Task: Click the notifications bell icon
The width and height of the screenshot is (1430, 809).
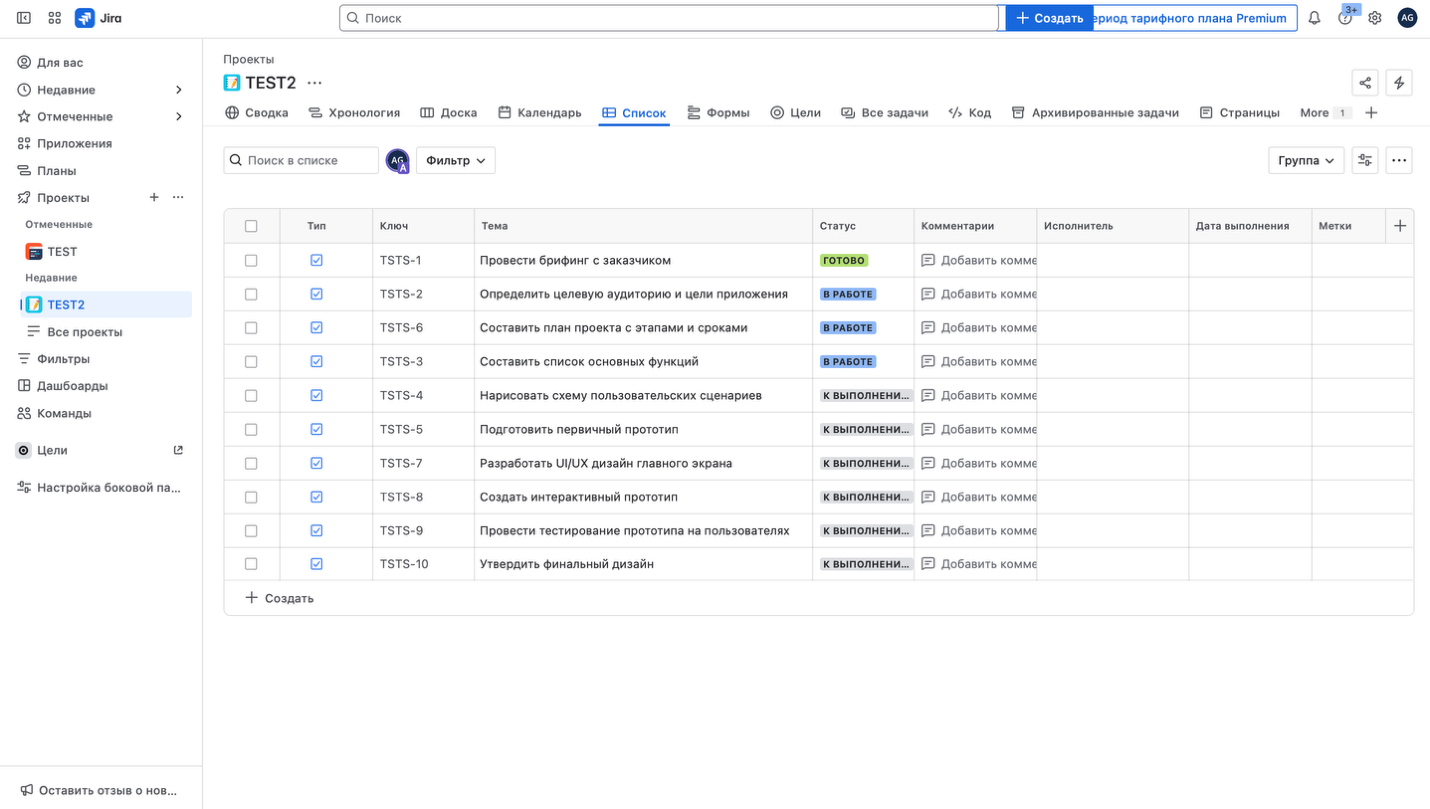Action: tap(1314, 18)
